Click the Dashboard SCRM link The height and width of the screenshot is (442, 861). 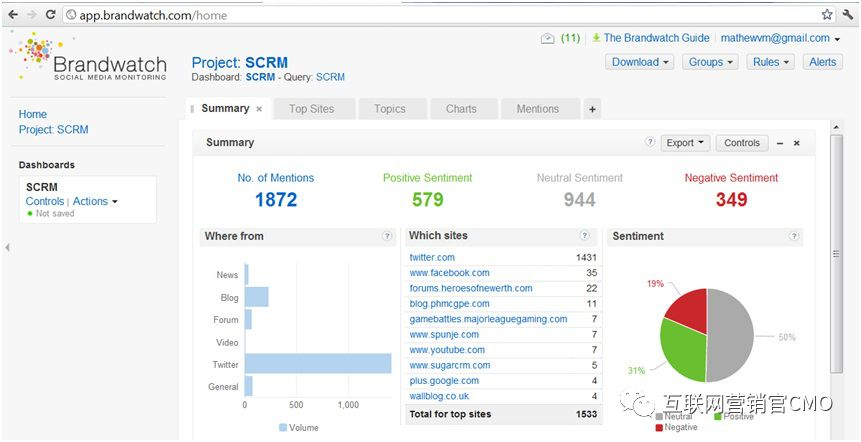(x=260, y=77)
